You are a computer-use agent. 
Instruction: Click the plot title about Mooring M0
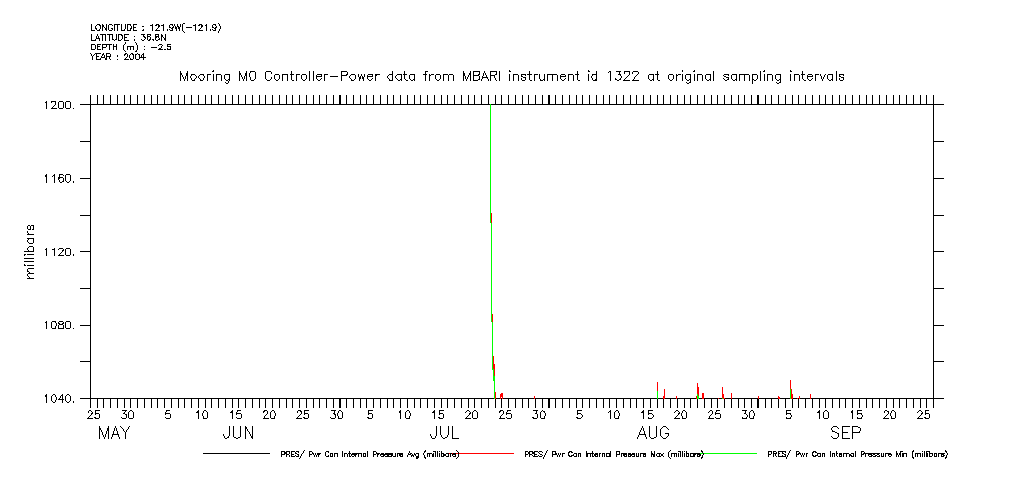[x=511, y=76]
